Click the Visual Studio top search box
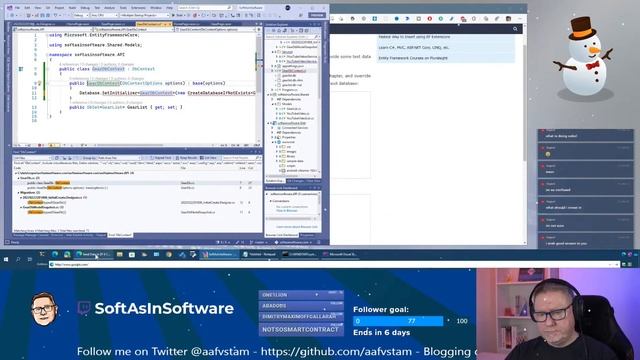Screen dimensions: 640x360 pos(205,8)
